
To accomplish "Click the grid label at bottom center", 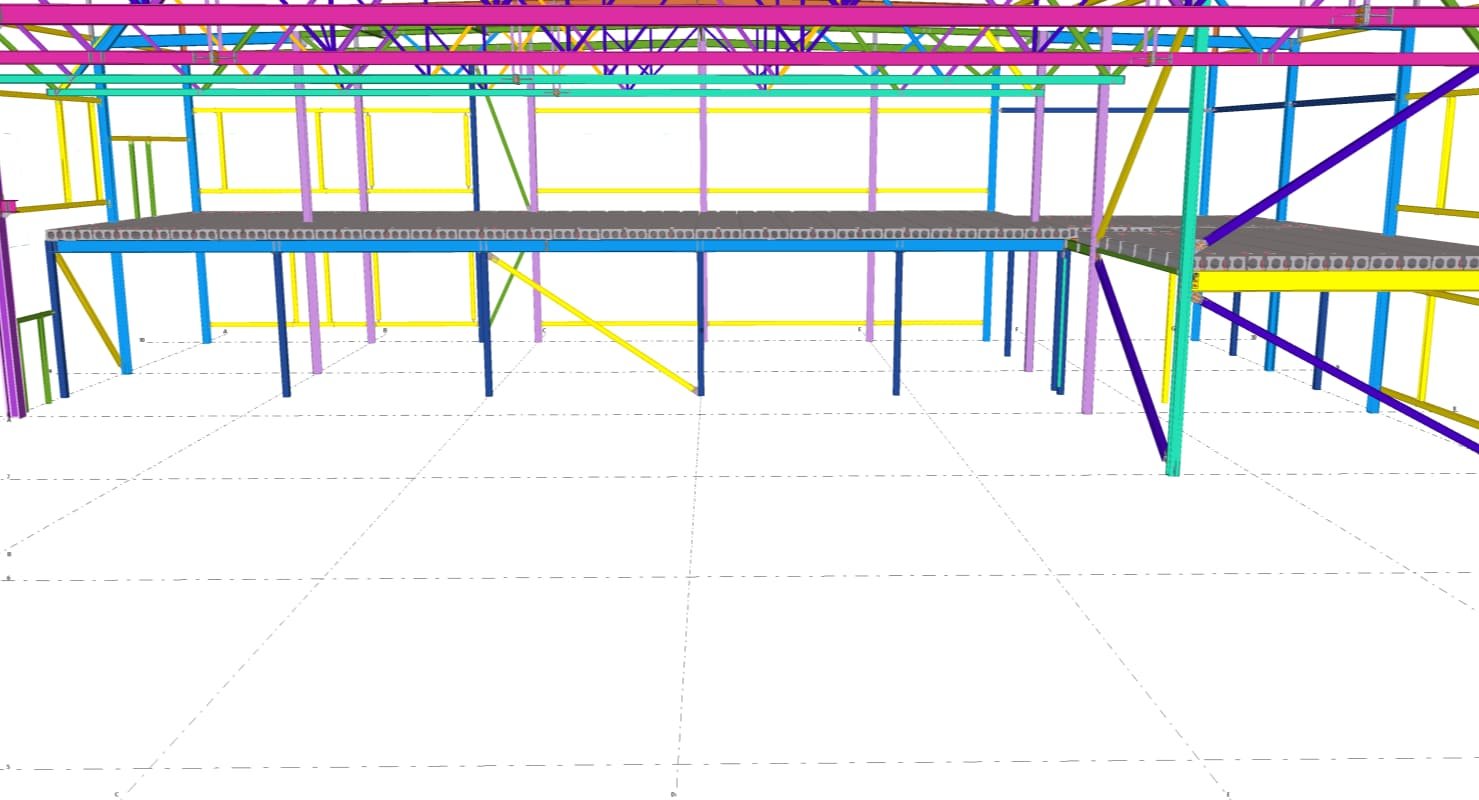I will click(674, 795).
